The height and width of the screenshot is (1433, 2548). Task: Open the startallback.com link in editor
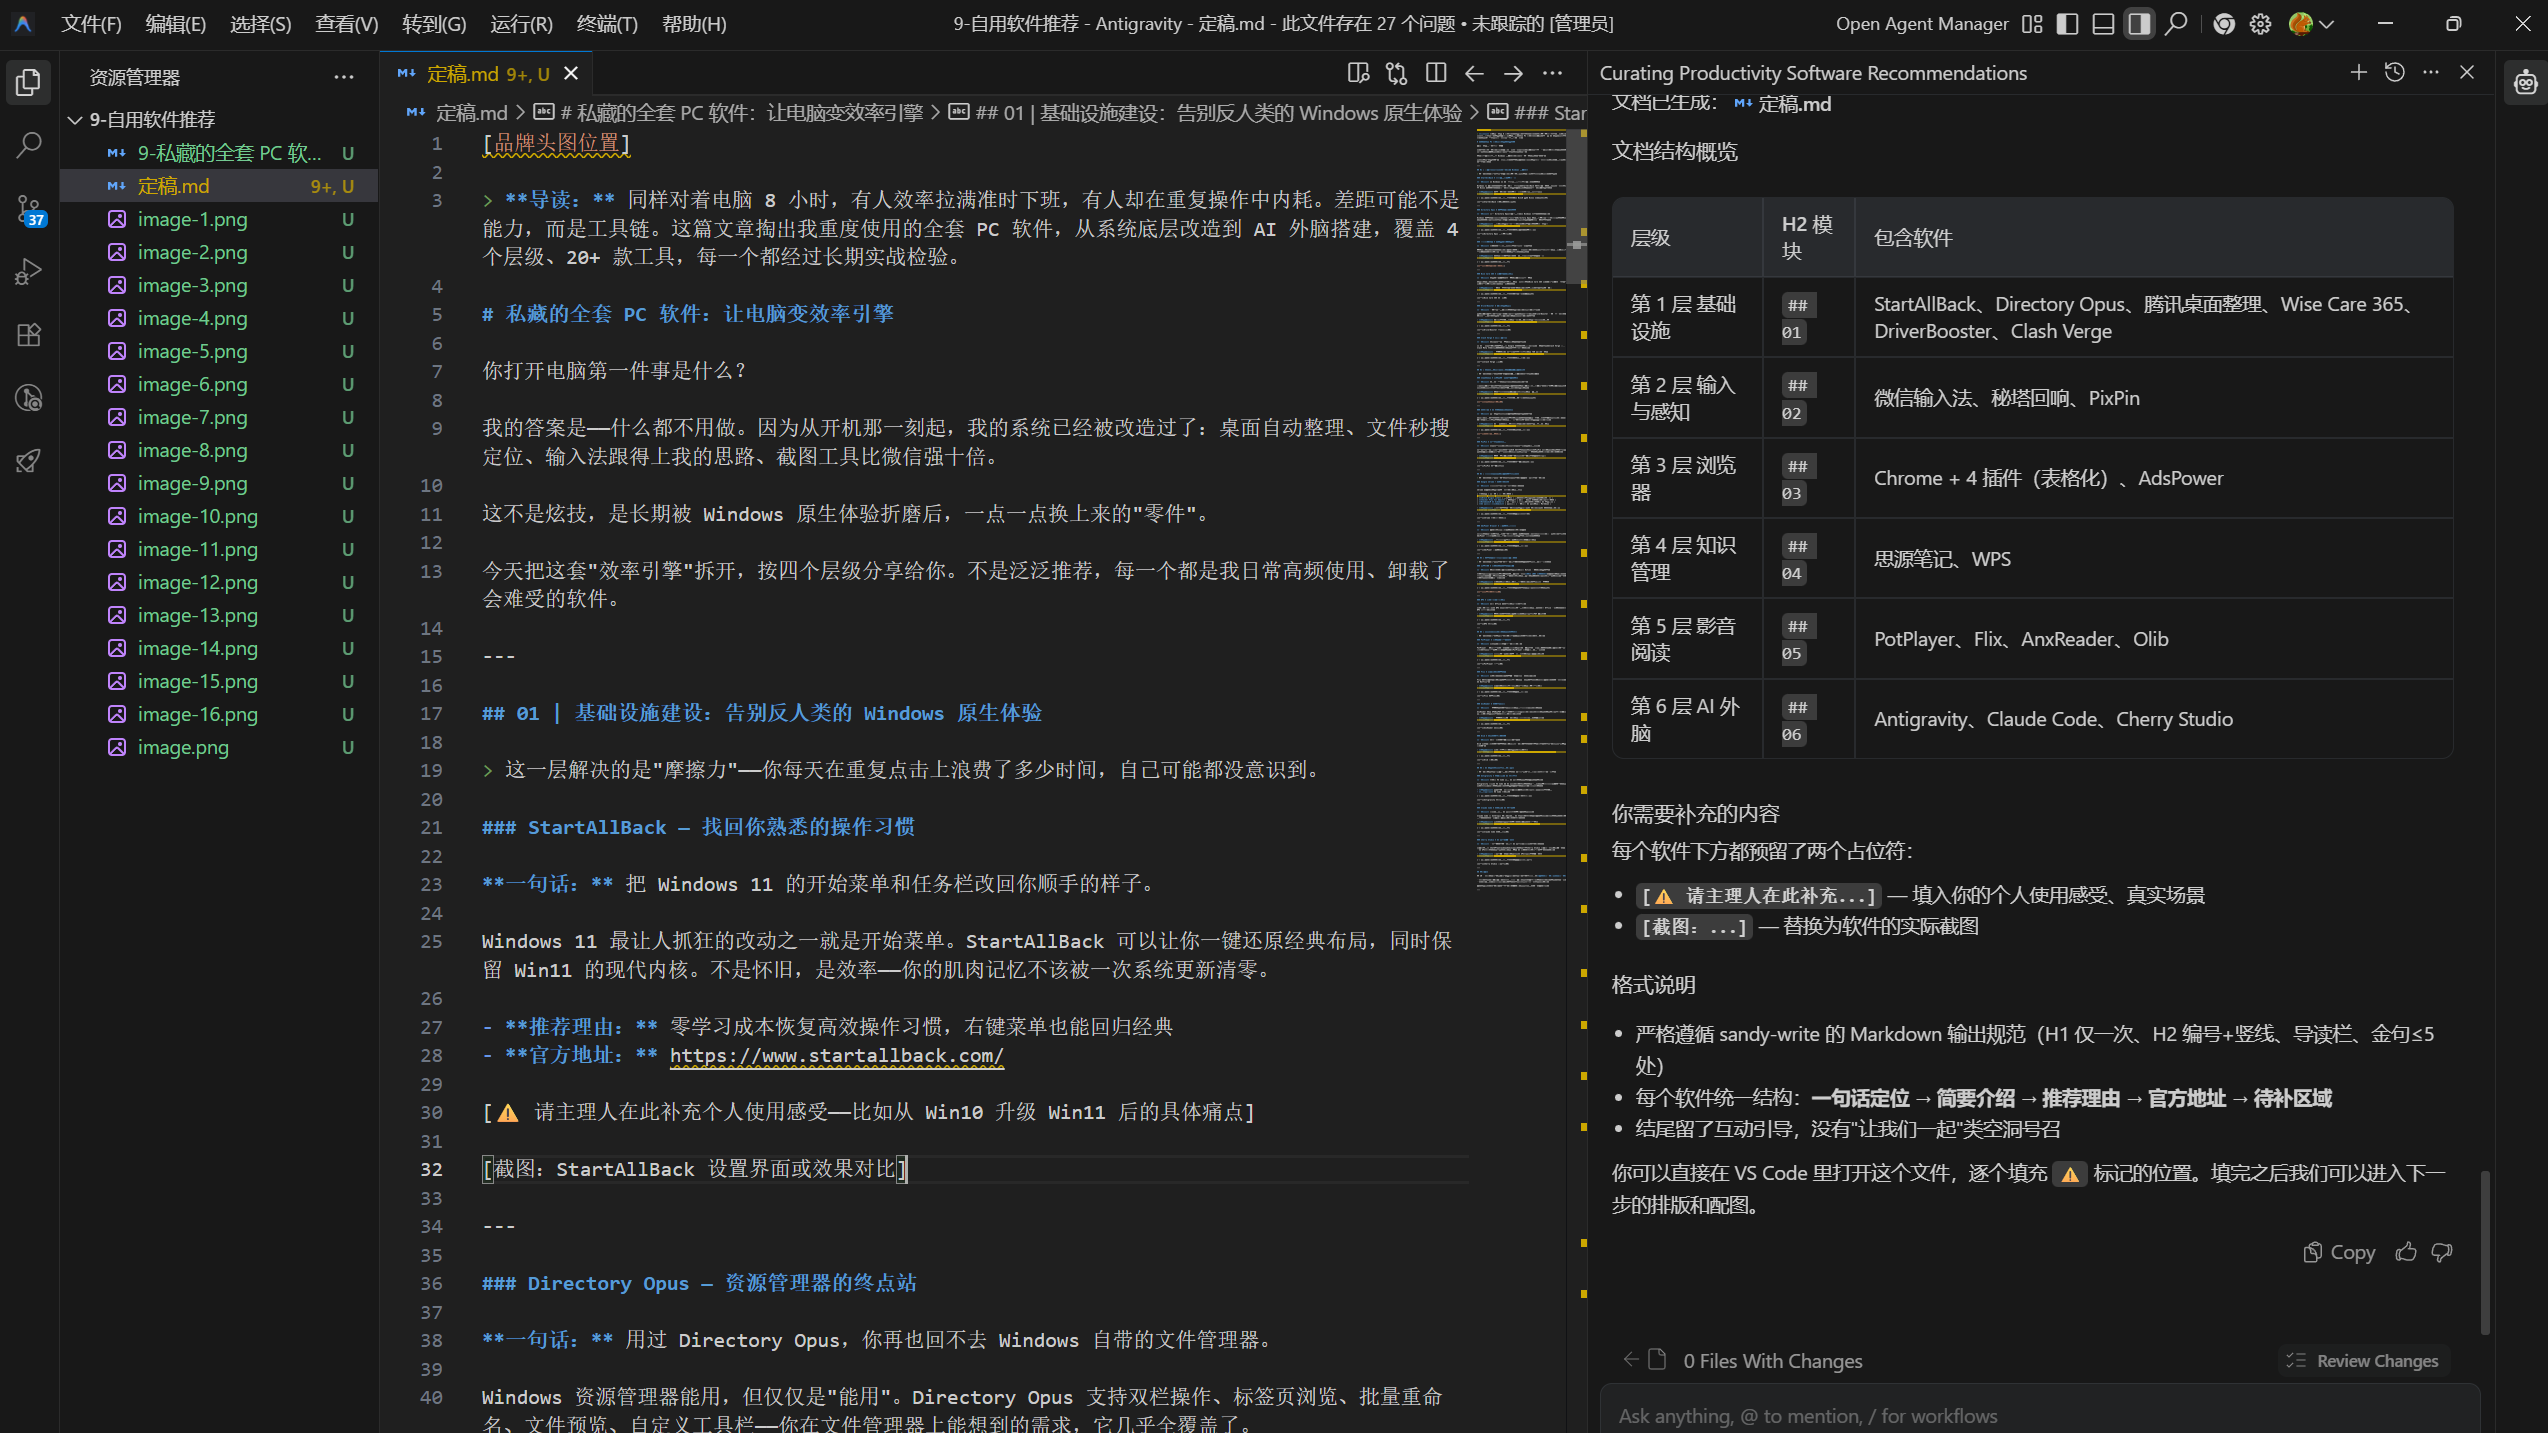coord(836,1055)
